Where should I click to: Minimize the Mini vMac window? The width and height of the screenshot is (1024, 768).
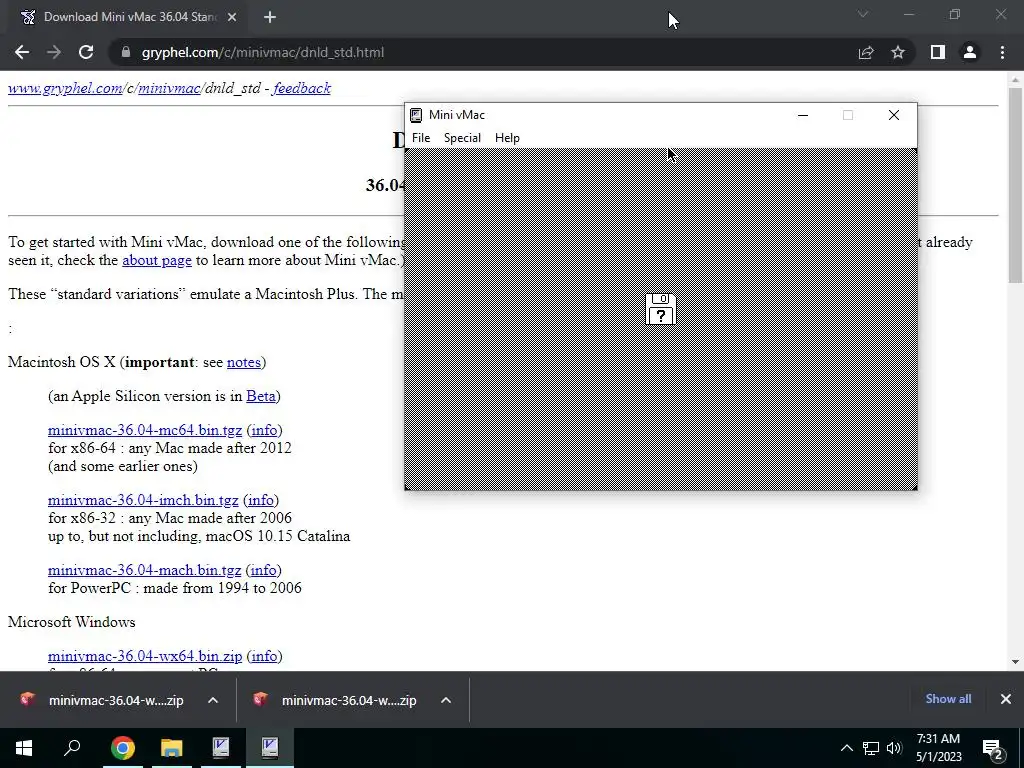803,115
